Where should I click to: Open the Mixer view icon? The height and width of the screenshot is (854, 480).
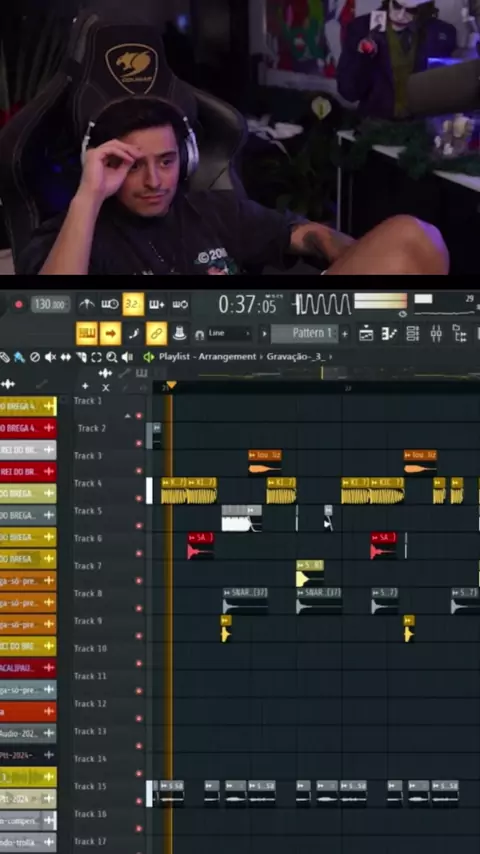[436, 333]
